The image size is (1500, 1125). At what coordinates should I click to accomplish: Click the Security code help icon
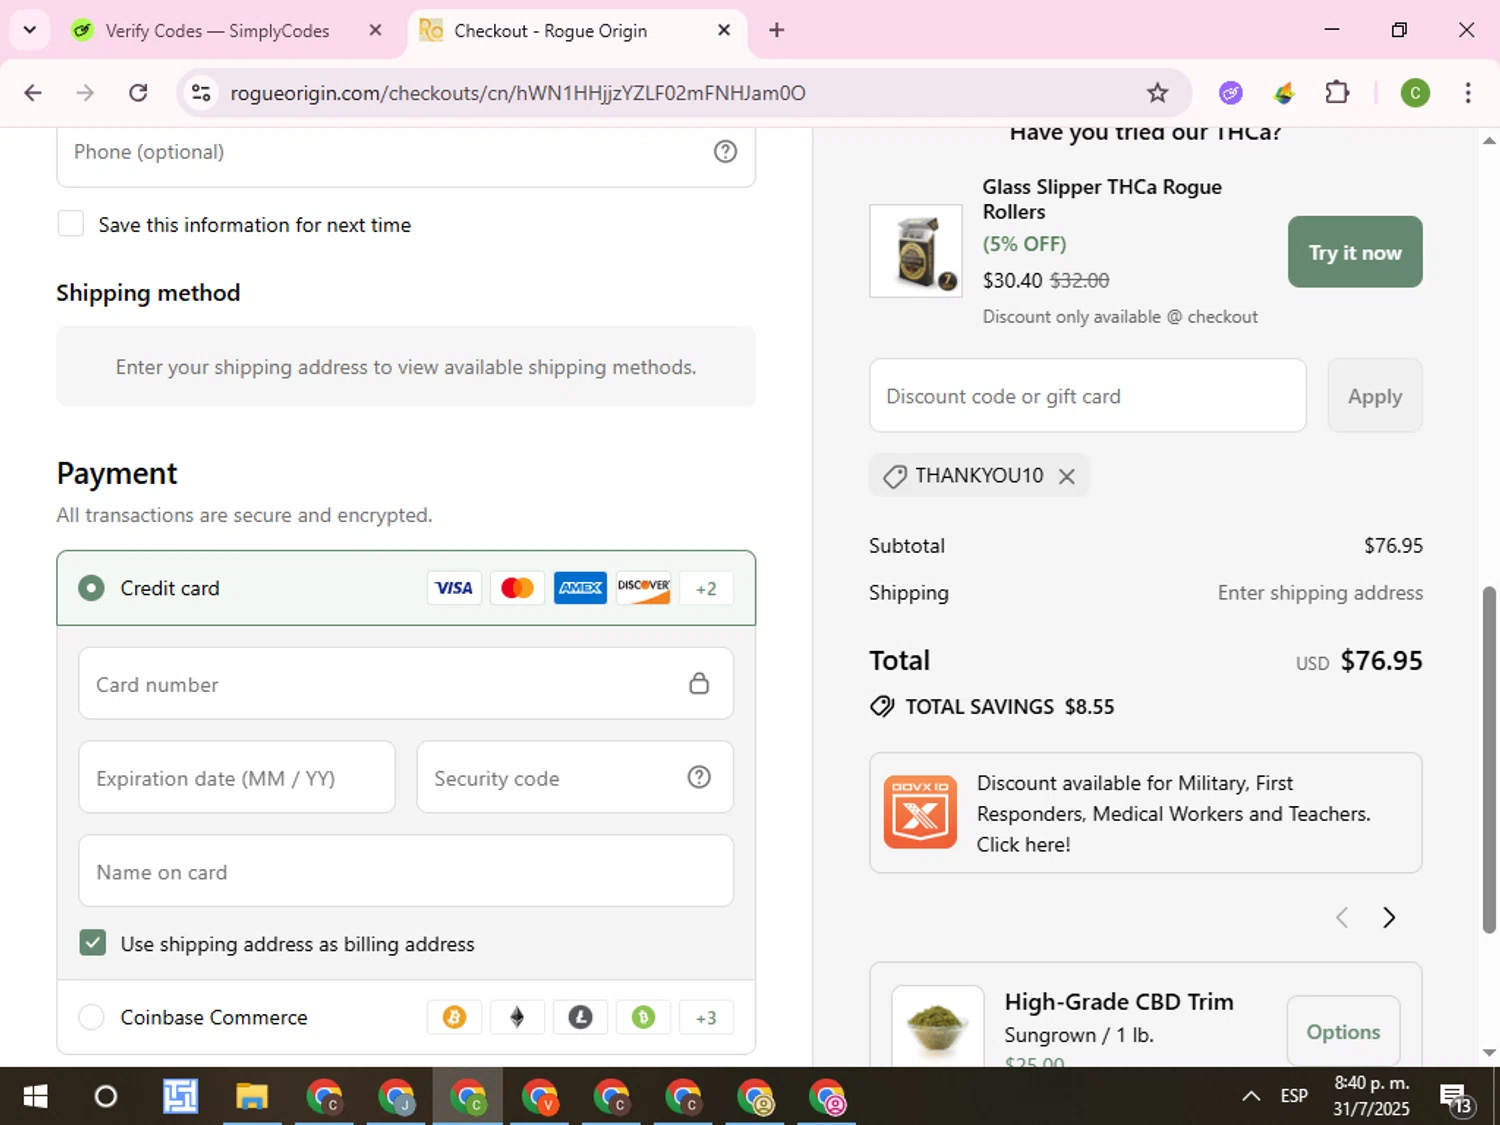[699, 777]
